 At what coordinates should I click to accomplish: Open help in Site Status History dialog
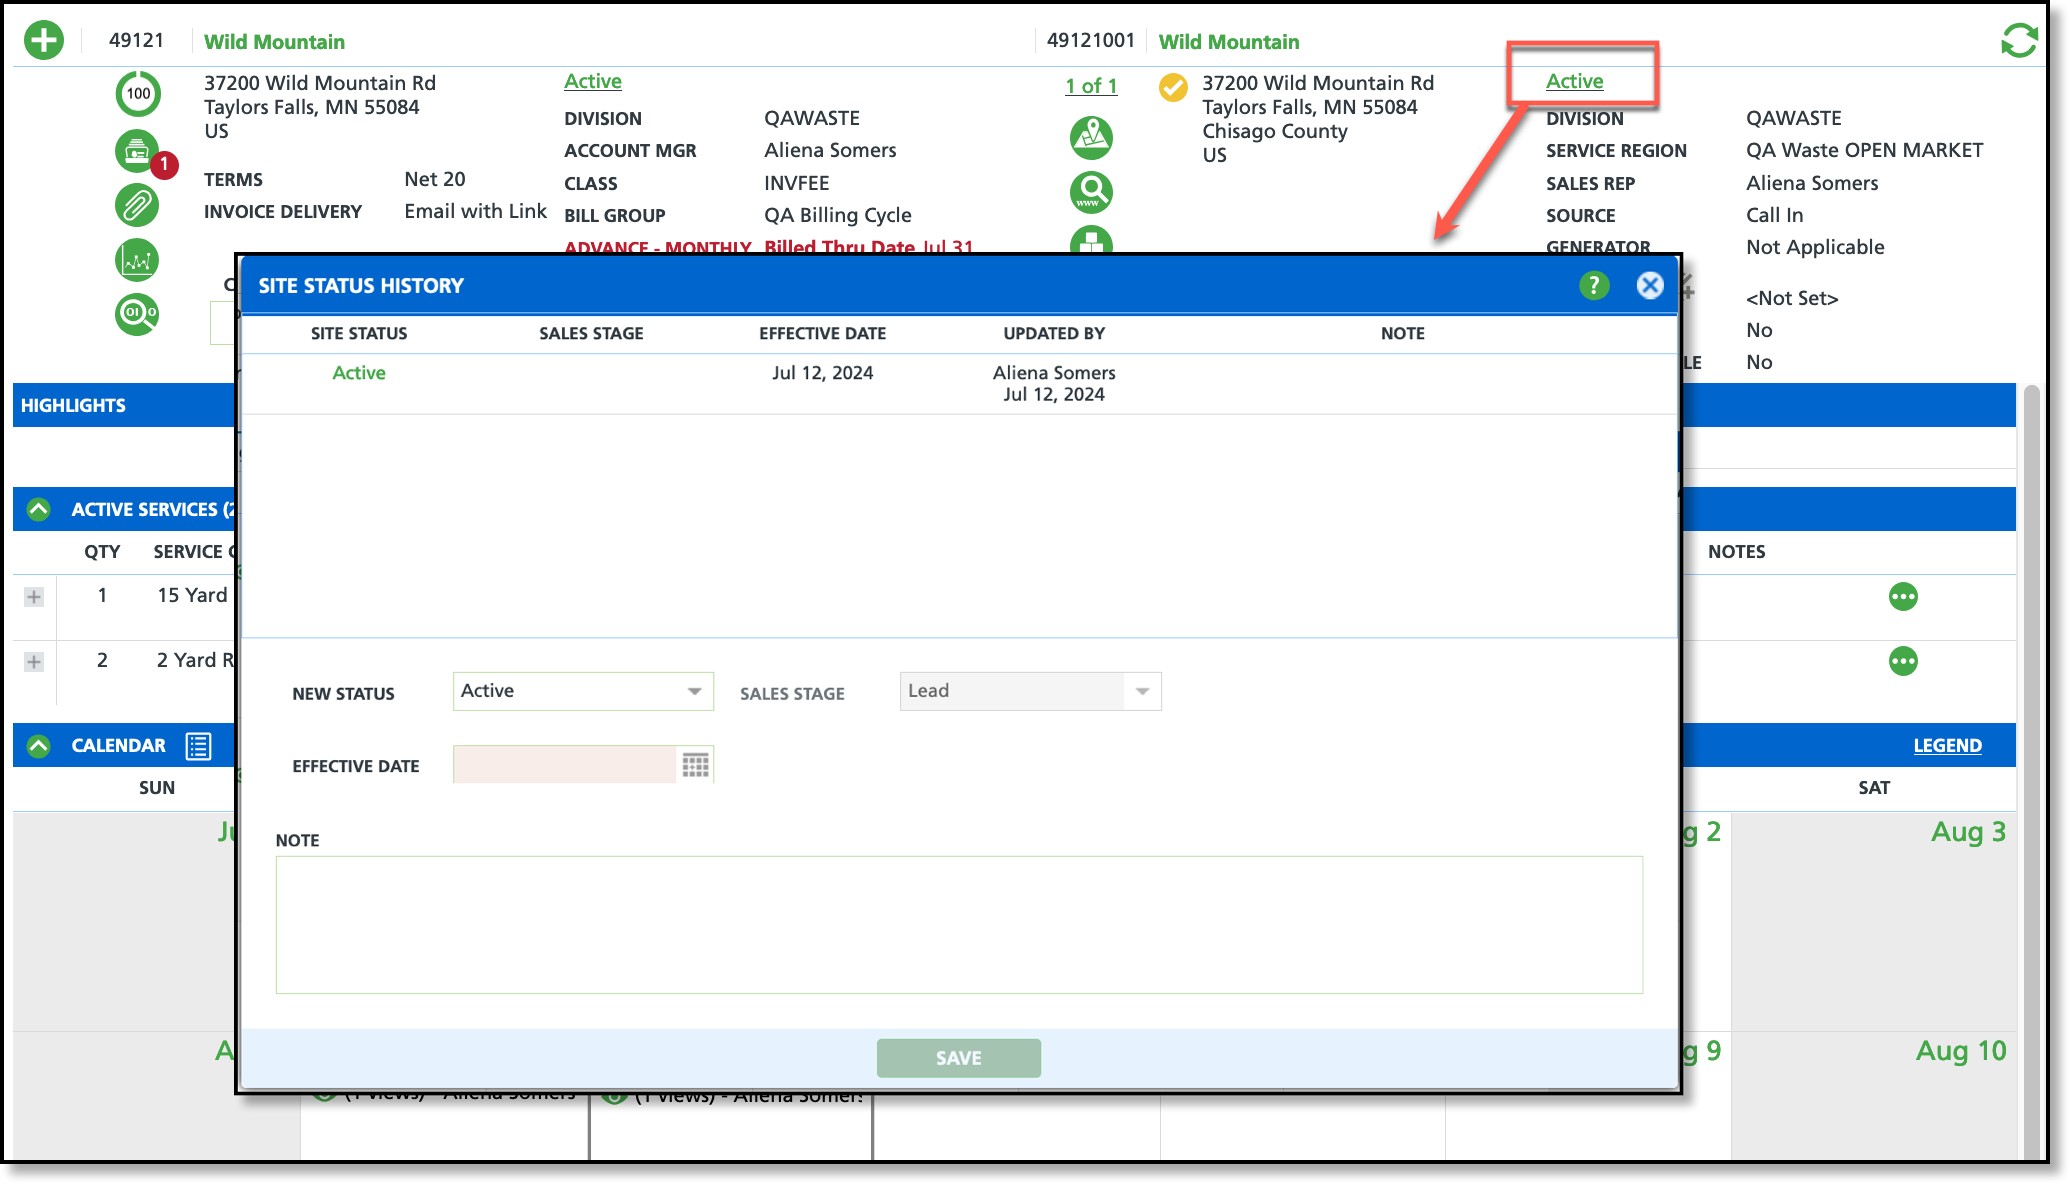click(x=1593, y=286)
